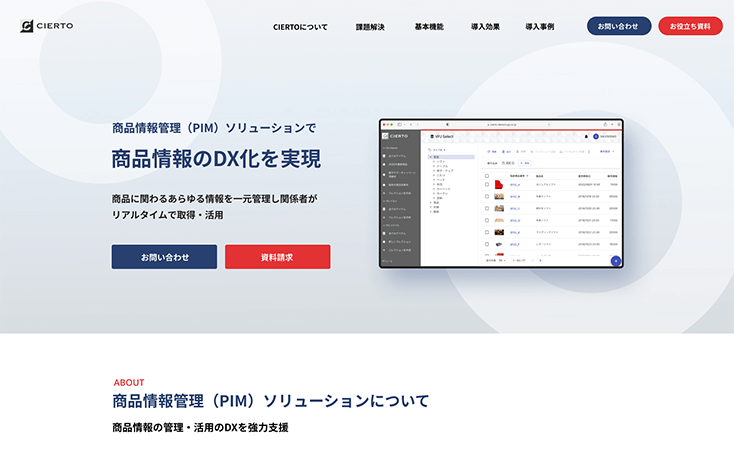Click the red sofa product thumbnail
The height and width of the screenshot is (454, 734).
[499, 185]
